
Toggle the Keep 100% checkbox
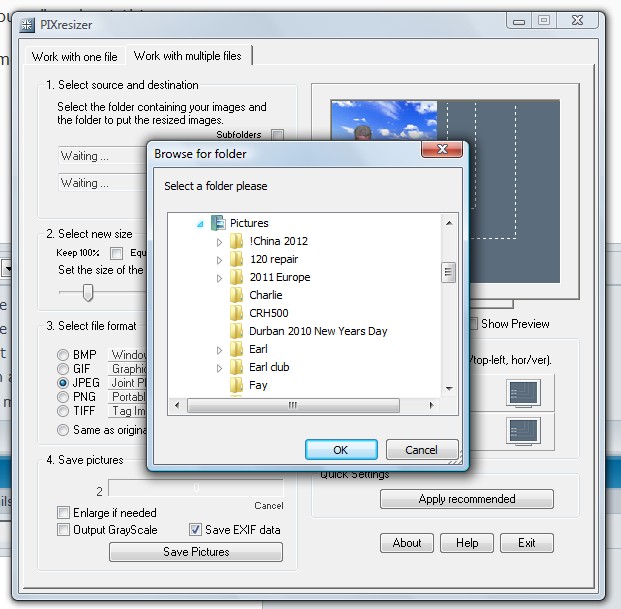pos(116,253)
